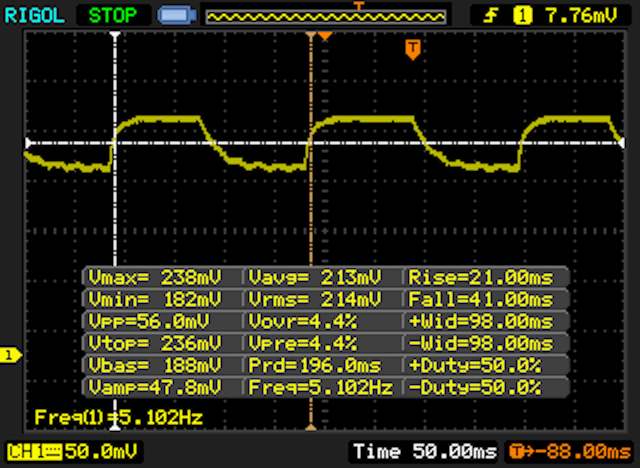Click the Vtop= 236mV measurement
Screen dimensions: 640x468
tap(155, 344)
